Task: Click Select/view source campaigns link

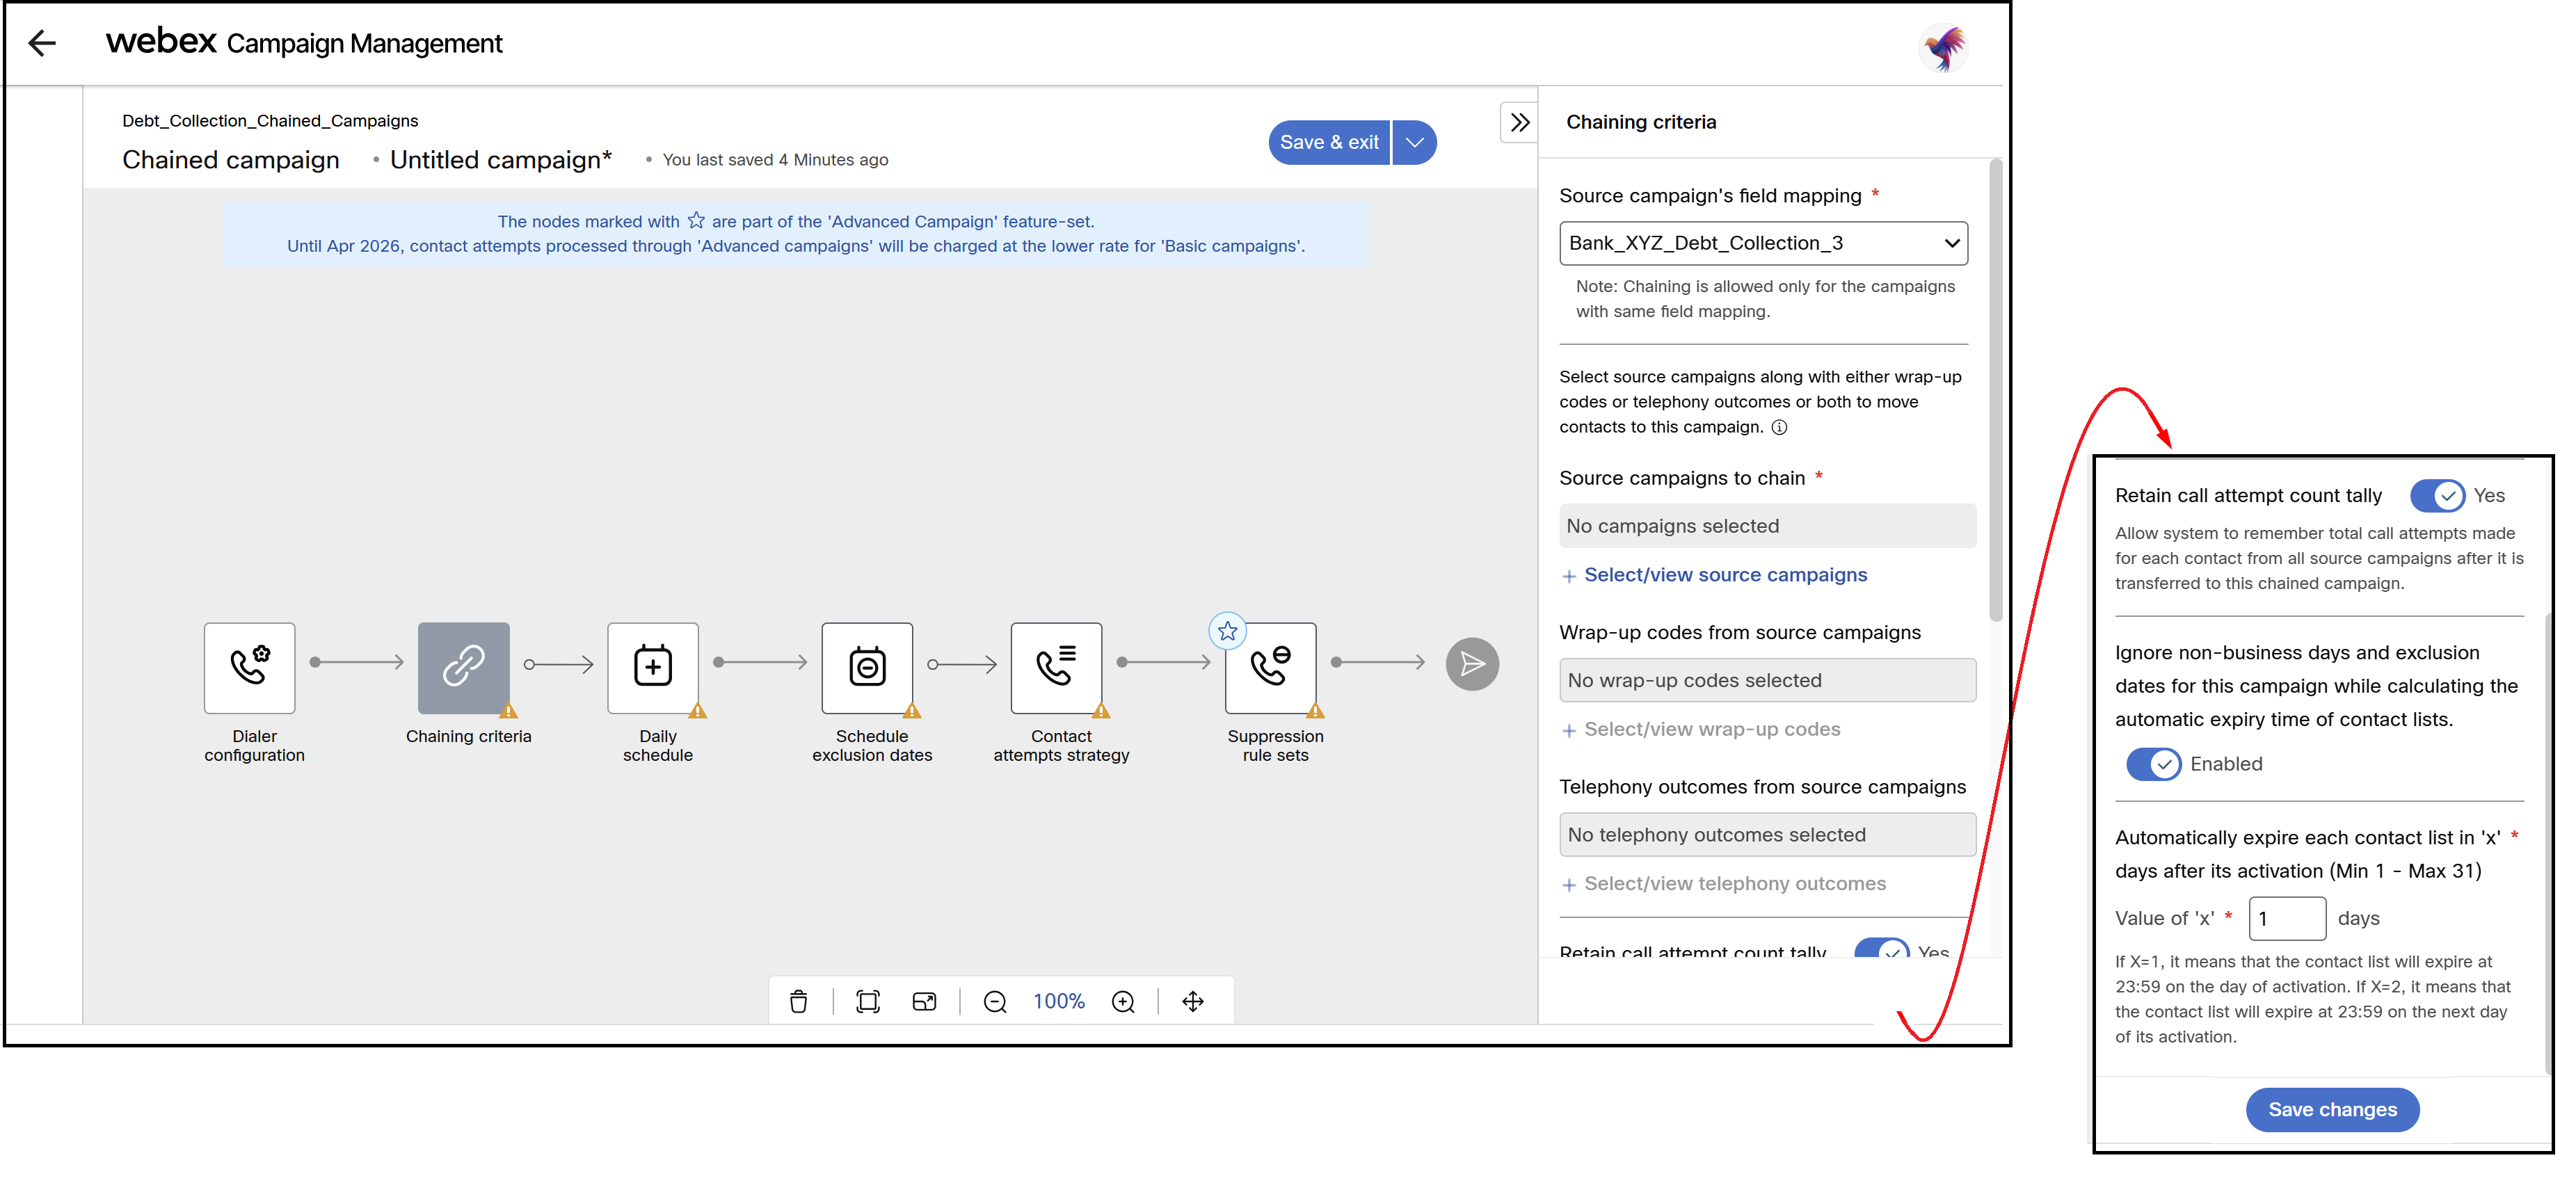Action: tap(1724, 575)
